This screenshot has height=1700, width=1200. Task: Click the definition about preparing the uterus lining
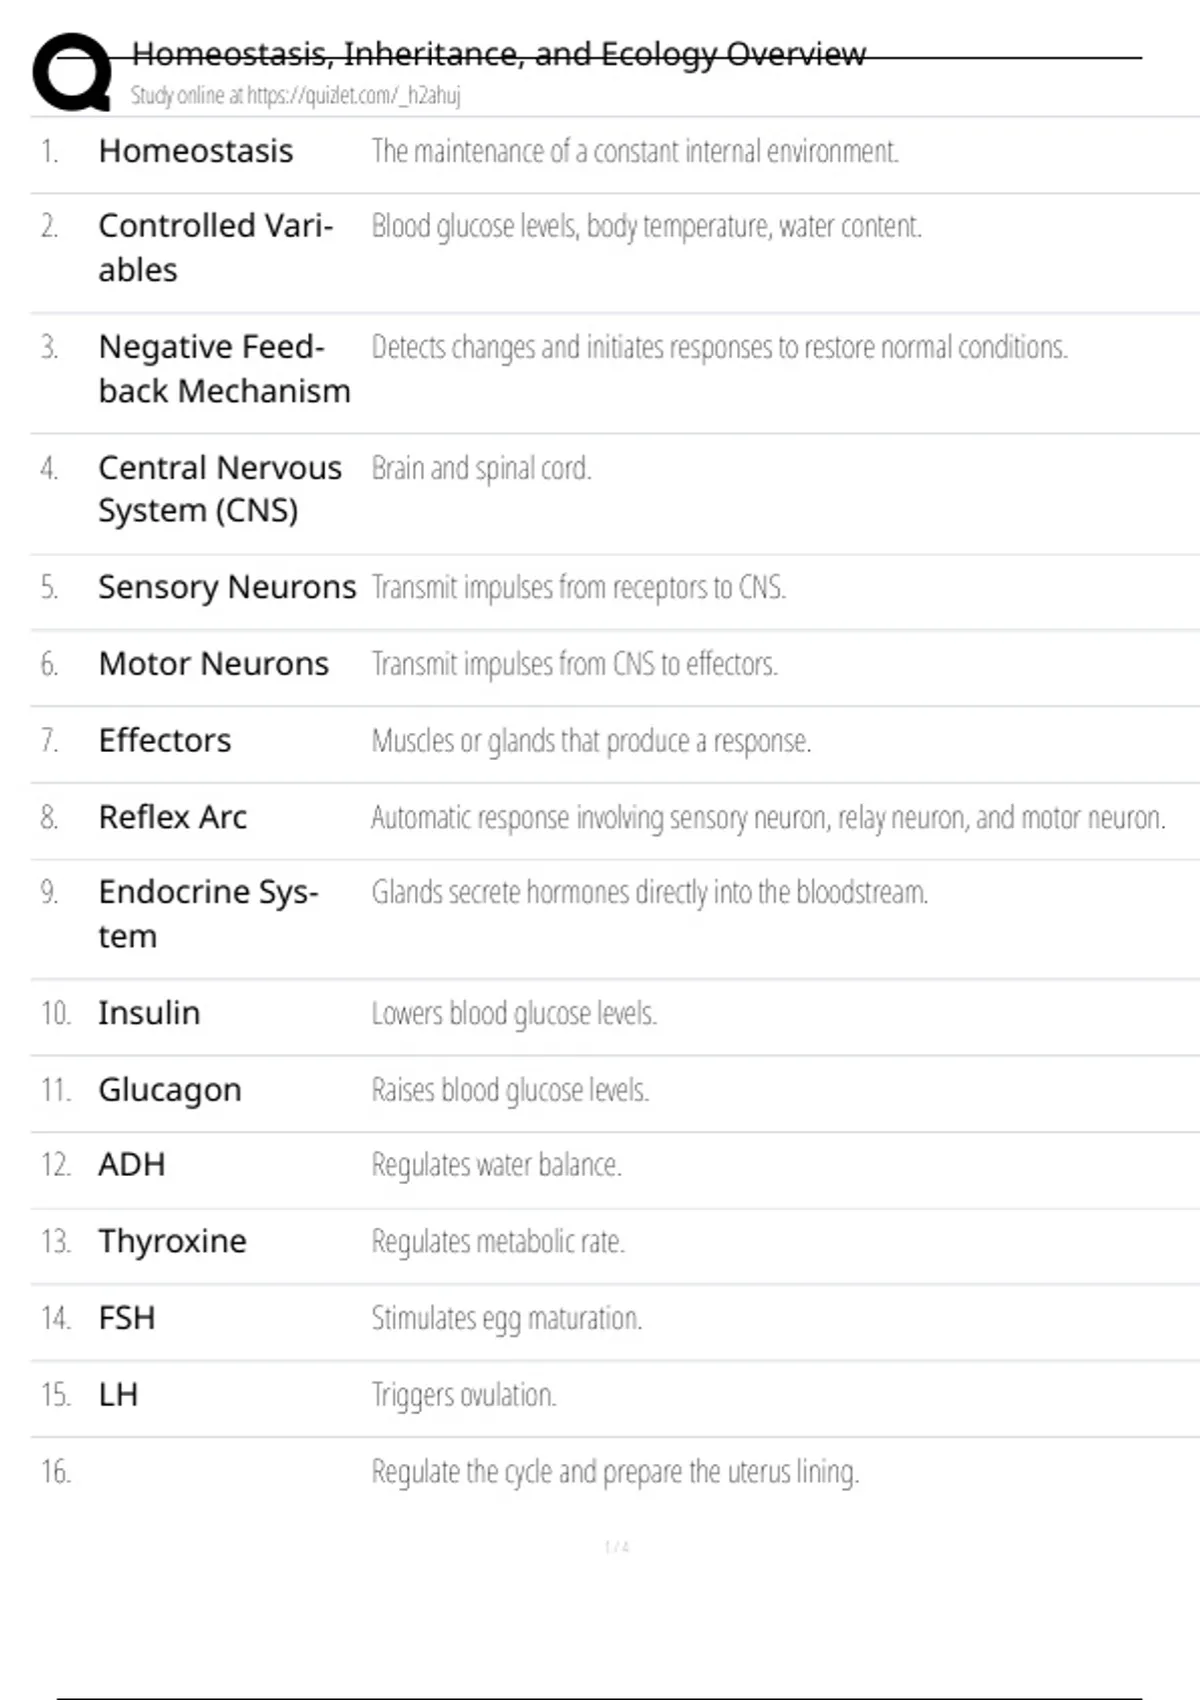[615, 1472]
